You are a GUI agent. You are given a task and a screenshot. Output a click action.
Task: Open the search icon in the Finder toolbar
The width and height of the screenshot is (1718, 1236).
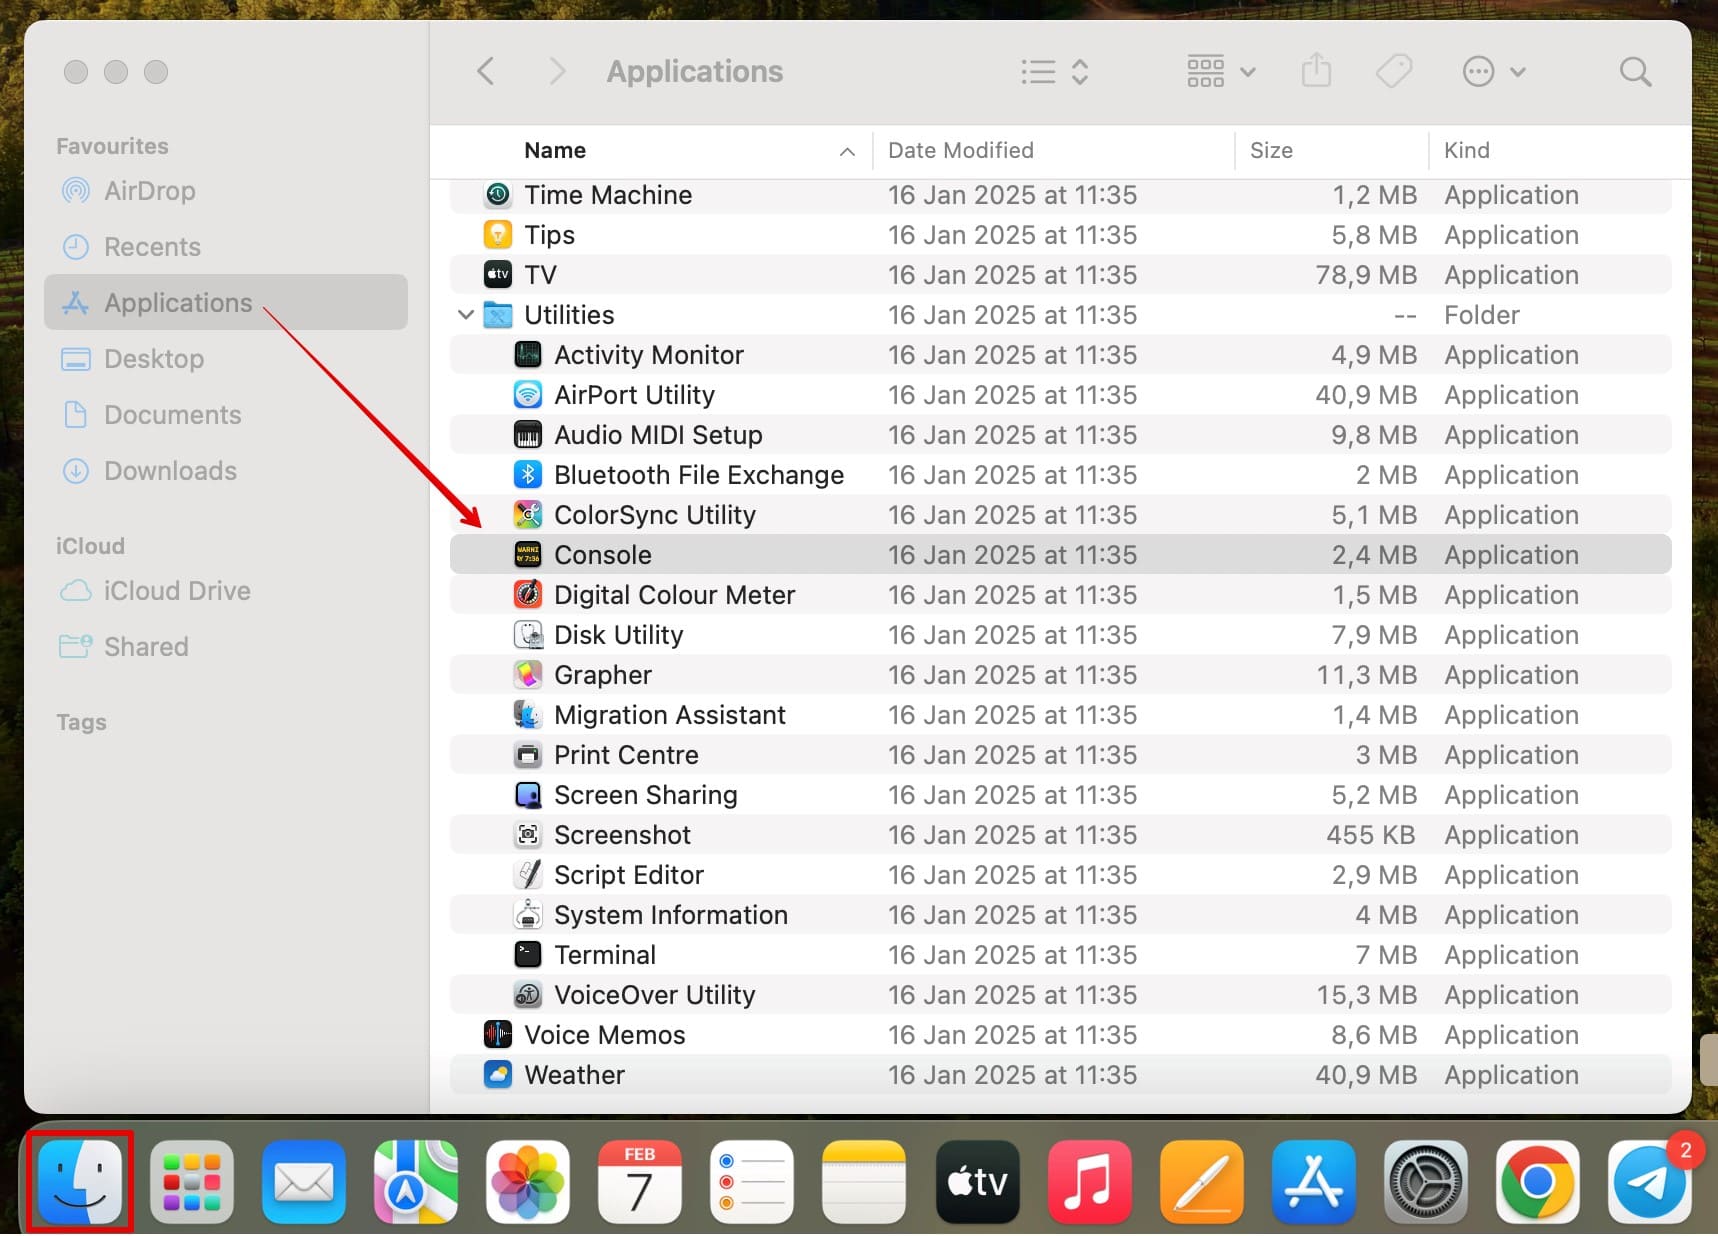coord(1634,71)
